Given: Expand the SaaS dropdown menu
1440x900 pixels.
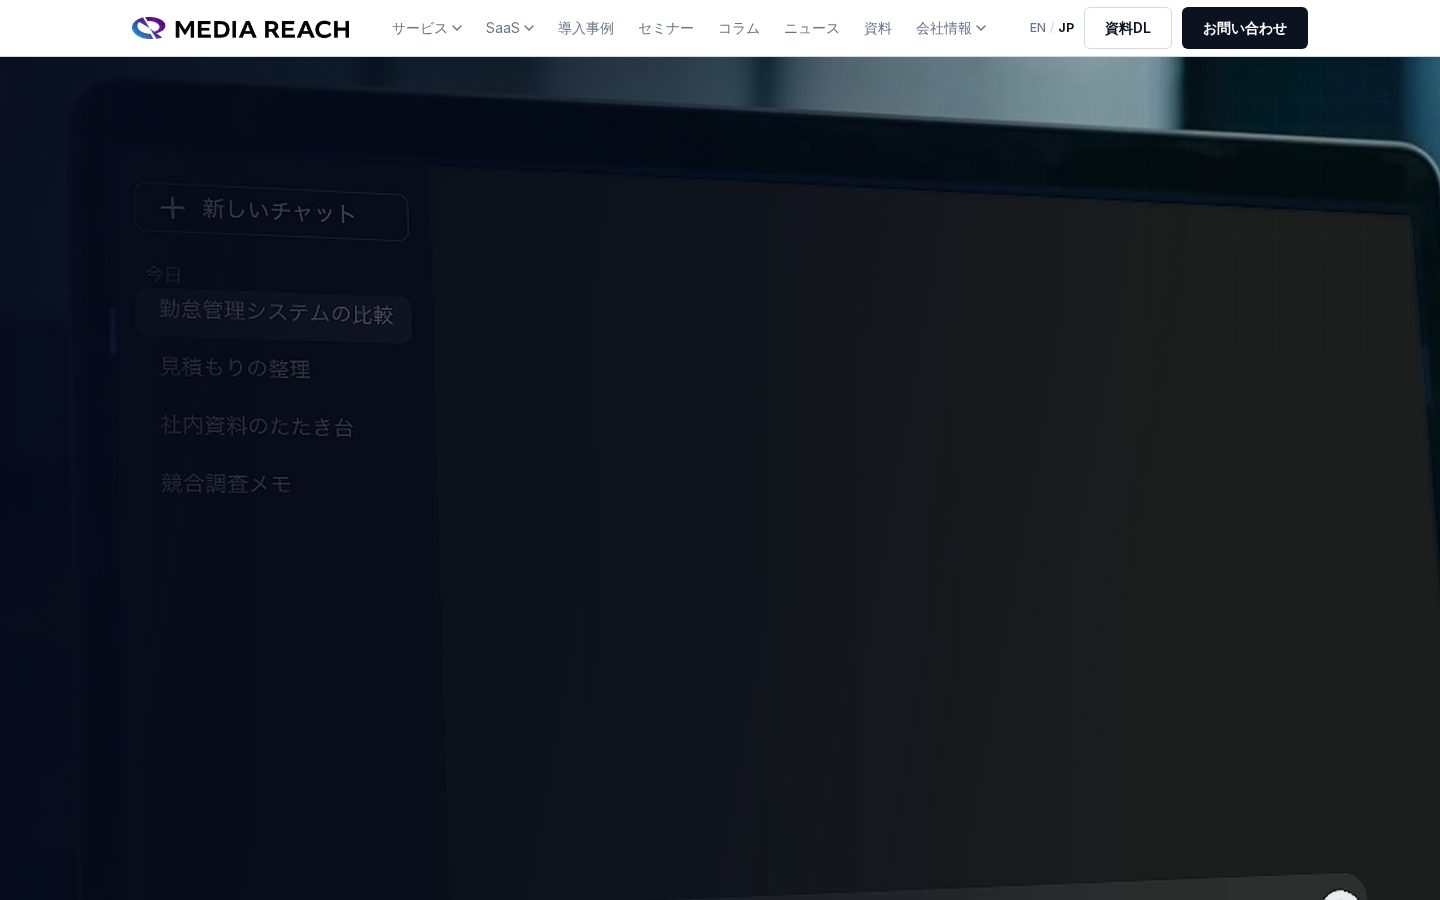Looking at the screenshot, I should click(x=510, y=28).
